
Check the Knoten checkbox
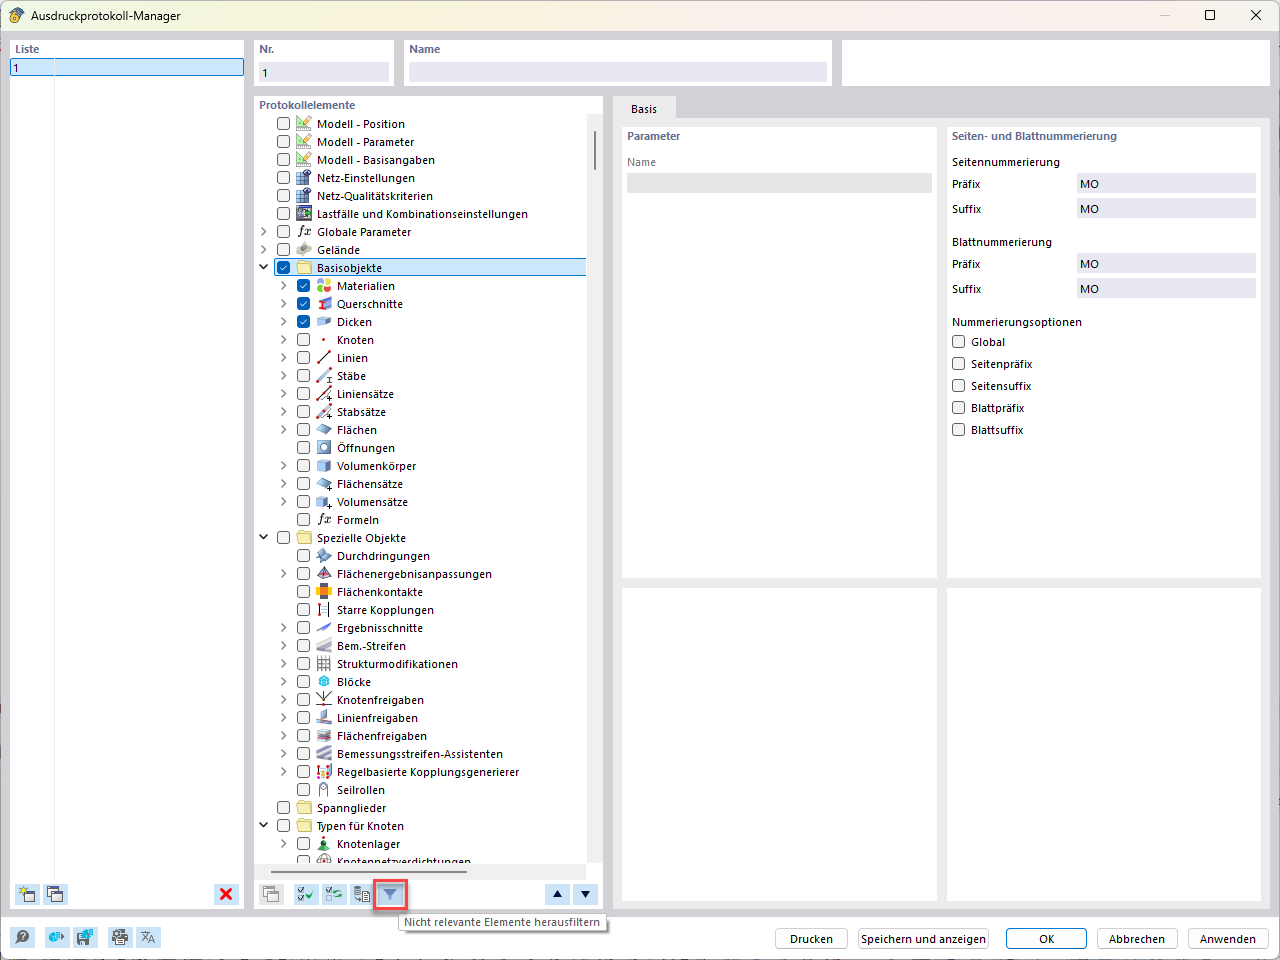[304, 340]
